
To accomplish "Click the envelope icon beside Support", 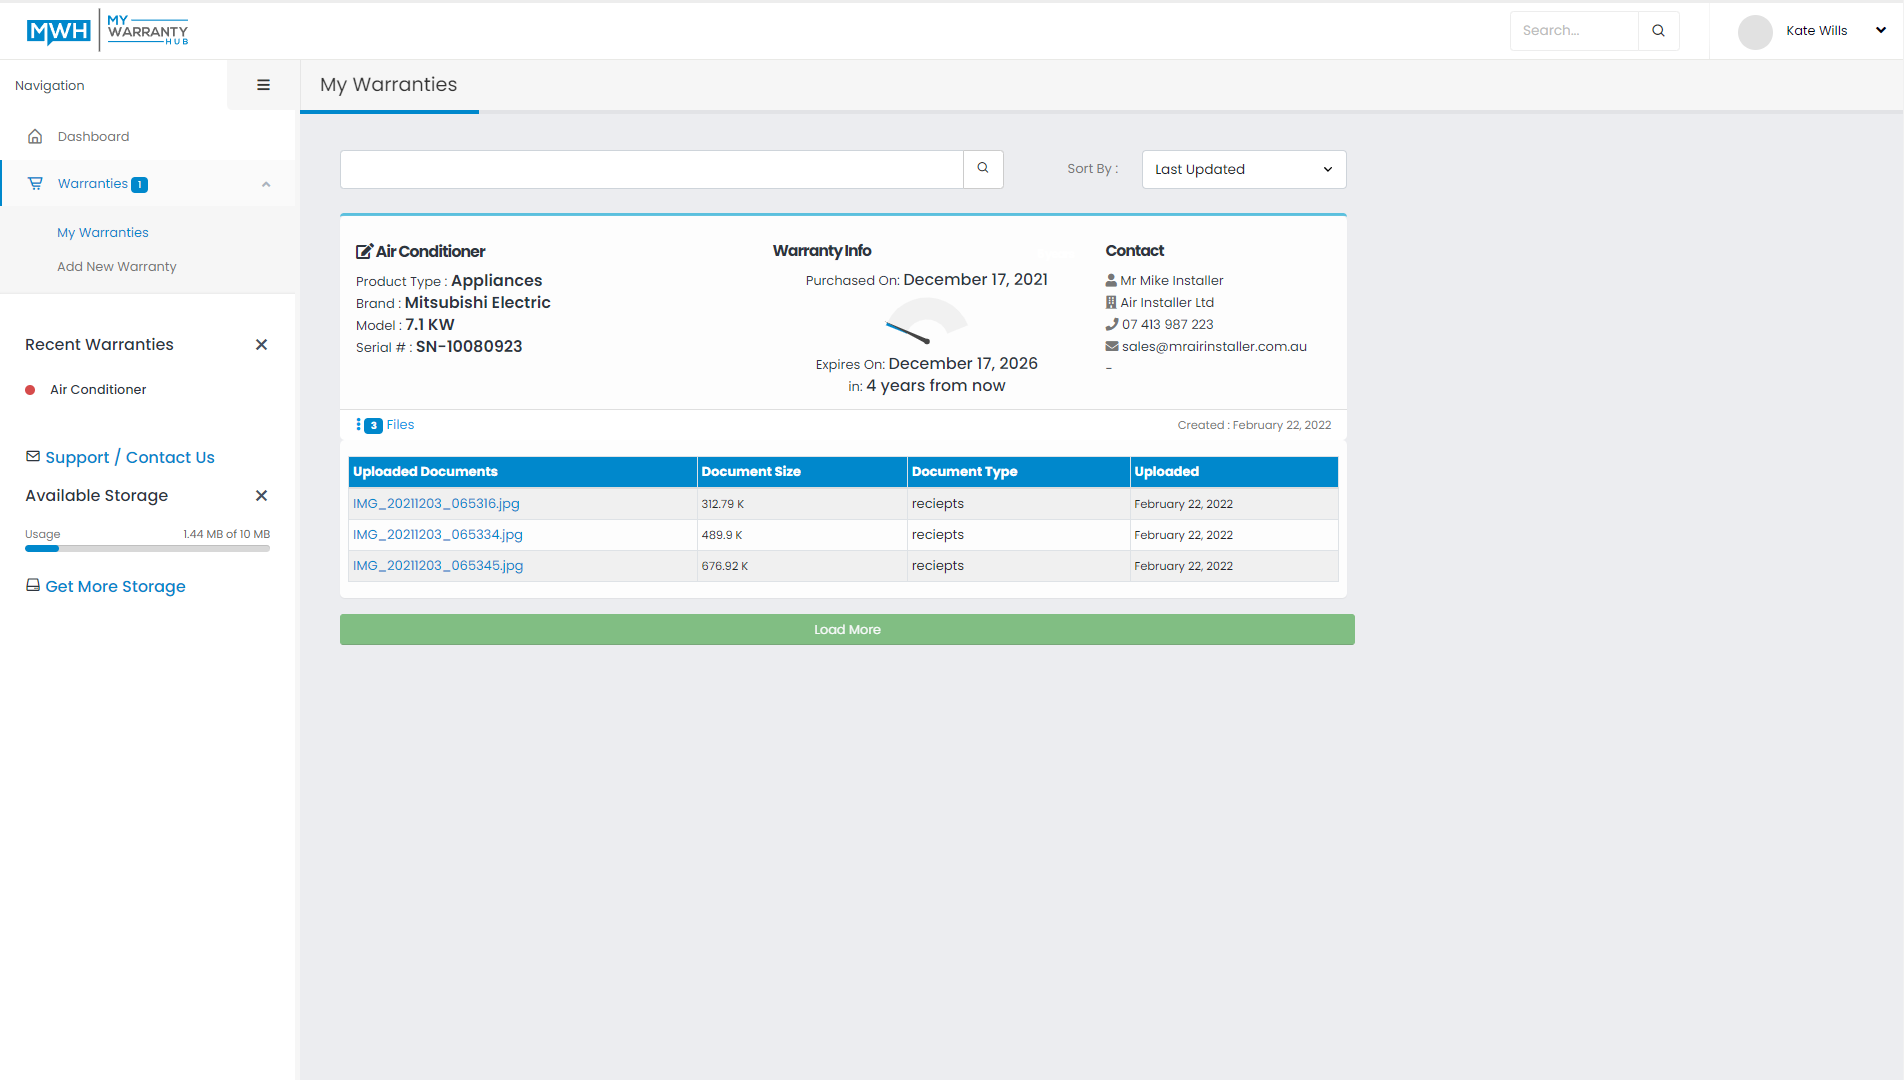I will [33, 456].
